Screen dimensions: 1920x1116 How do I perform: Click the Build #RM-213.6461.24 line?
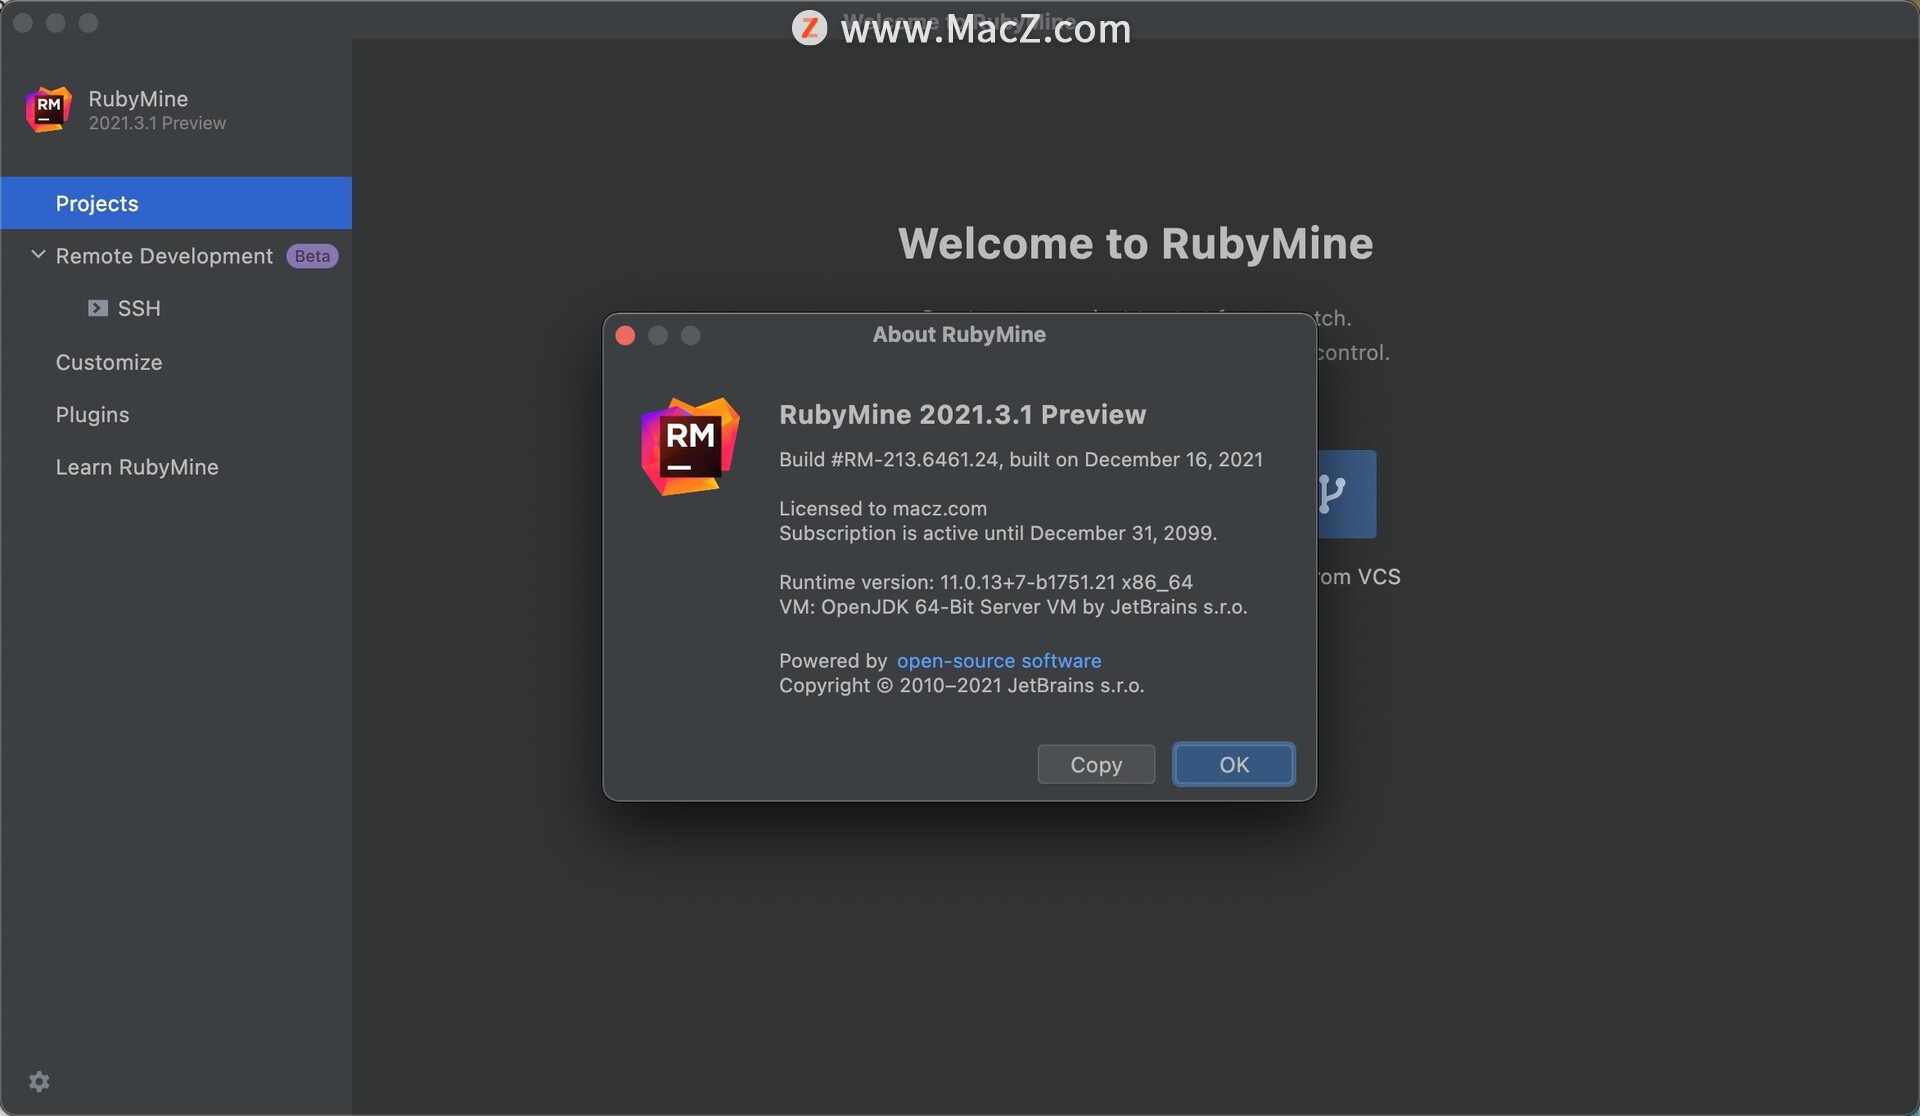tap(1021, 459)
